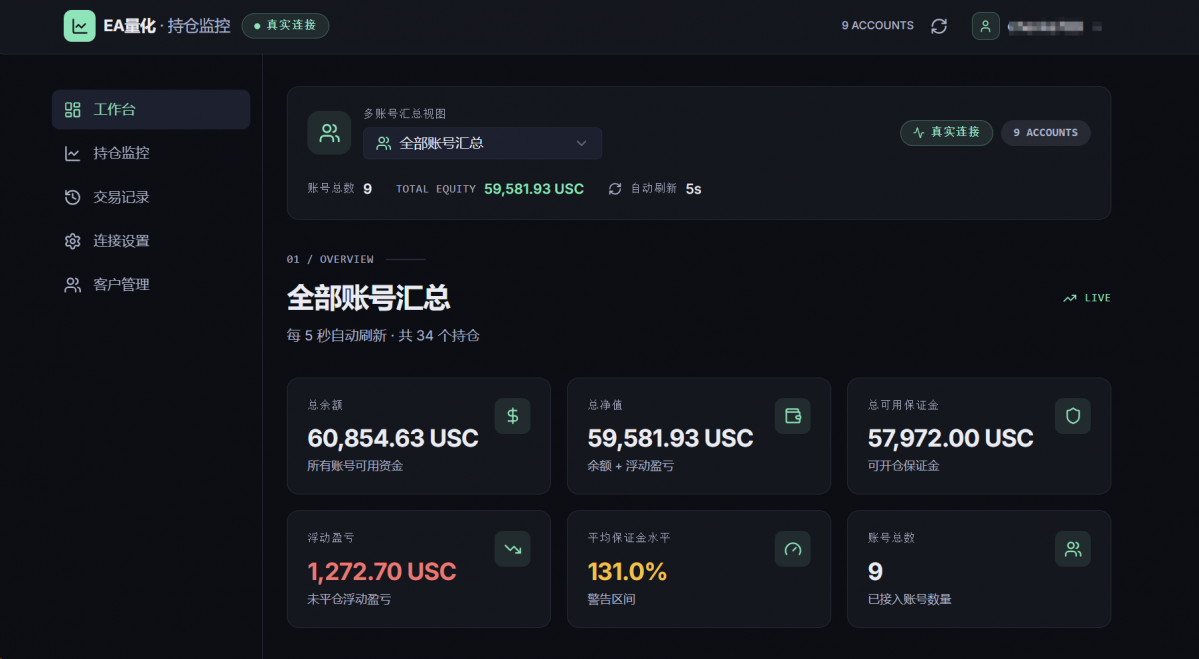This screenshot has height=659, width=1199.
Task: Click the 1,272.70 USC floating P/L value
Action: [x=382, y=572]
